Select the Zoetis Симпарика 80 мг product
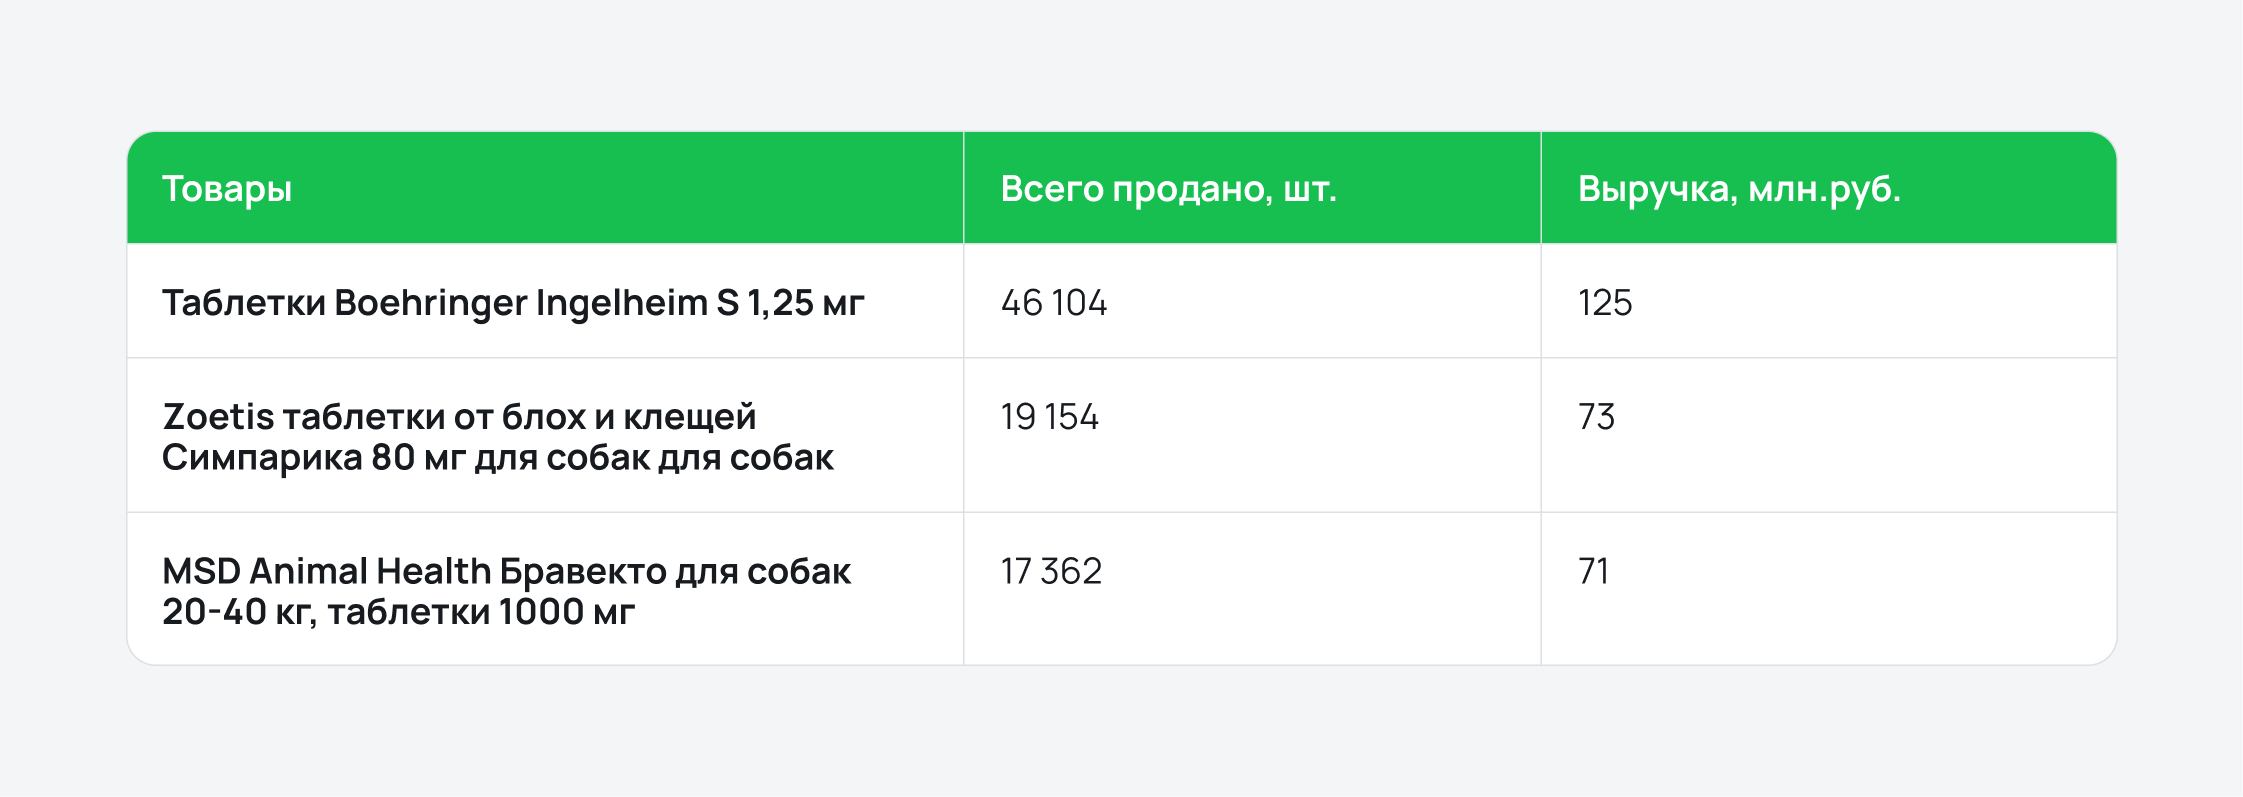The width and height of the screenshot is (2243, 797). (x=498, y=437)
